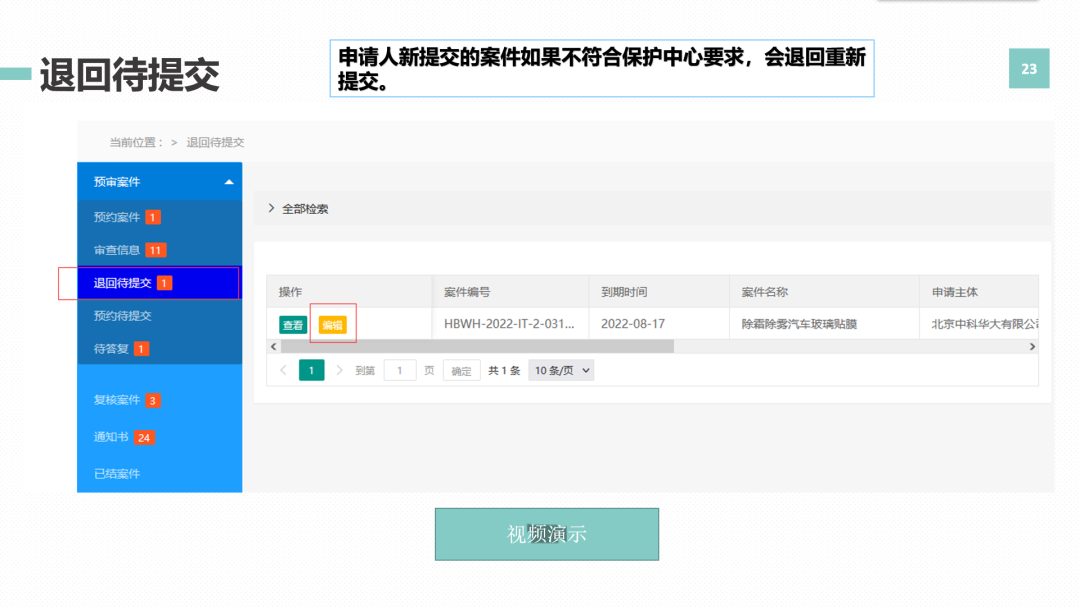The height and width of the screenshot is (608, 1080).
Task: Click the green 查看 button
Action: point(293,325)
